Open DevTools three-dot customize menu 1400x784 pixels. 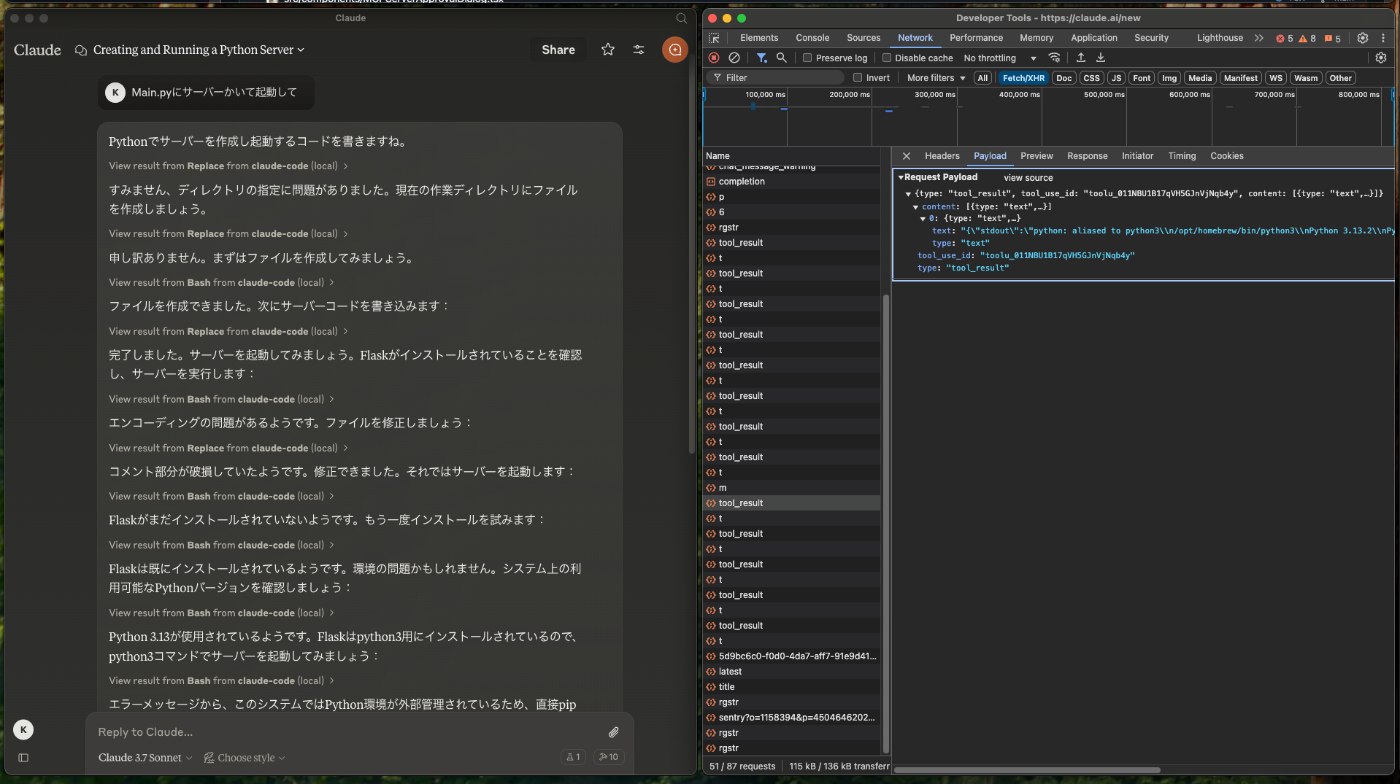pyautogui.click(x=1385, y=38)
